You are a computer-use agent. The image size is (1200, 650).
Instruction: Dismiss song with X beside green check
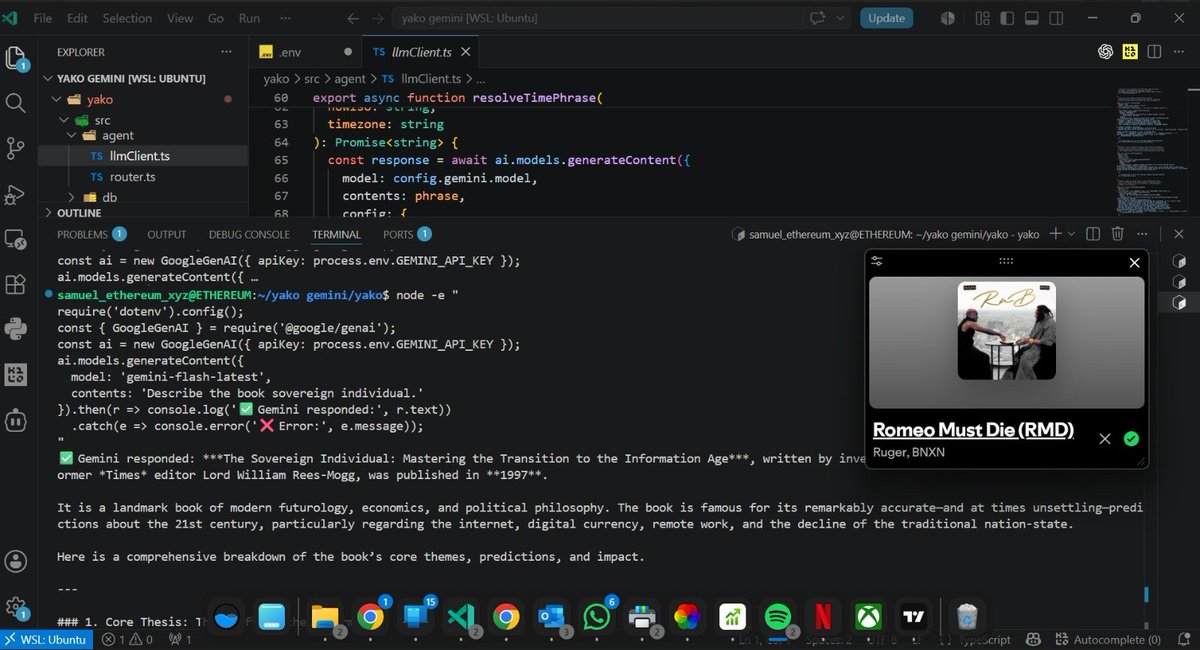[1105, 438]
